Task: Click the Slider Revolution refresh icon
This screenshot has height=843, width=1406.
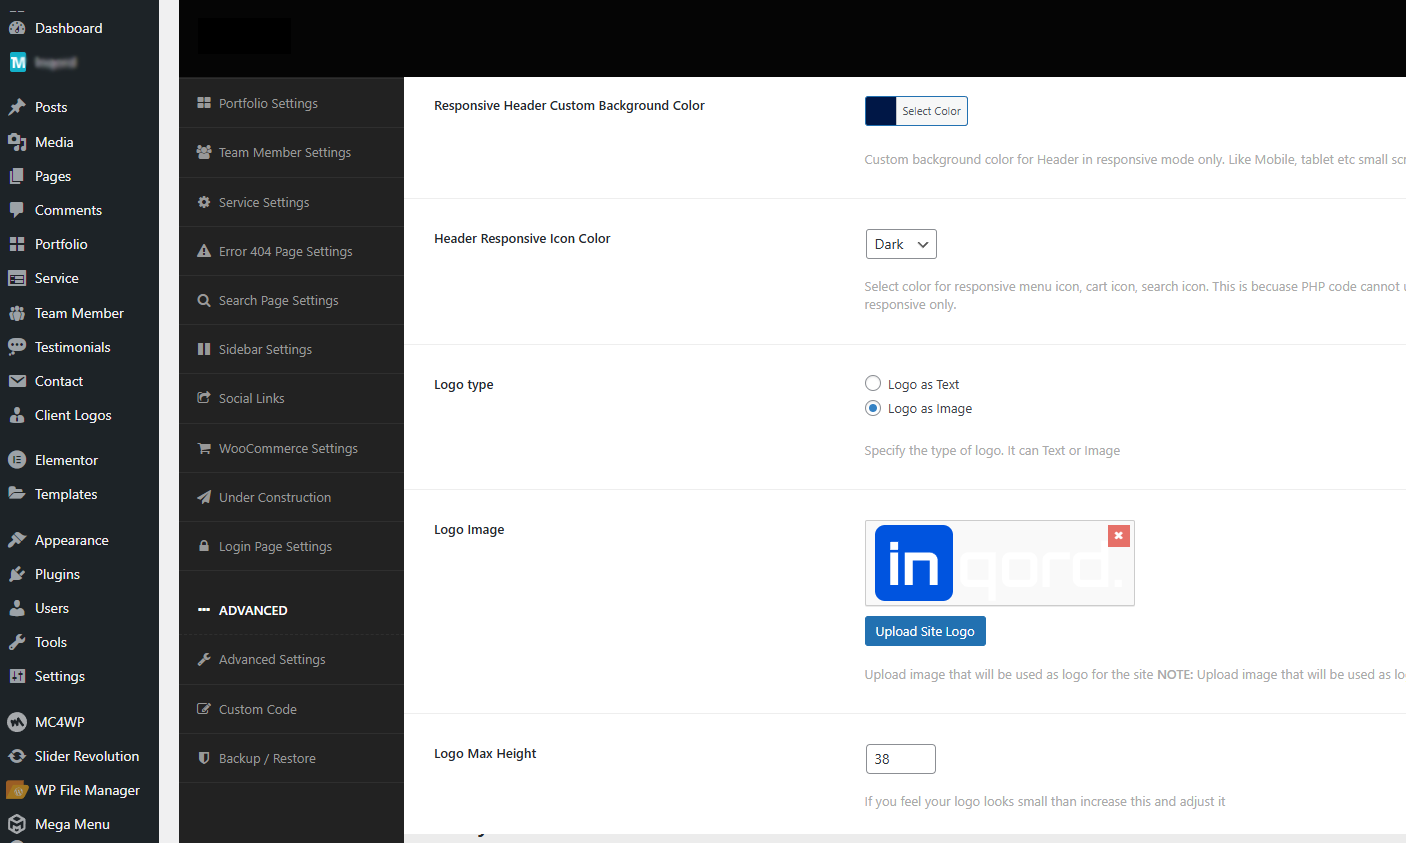Action: [17, 756]
